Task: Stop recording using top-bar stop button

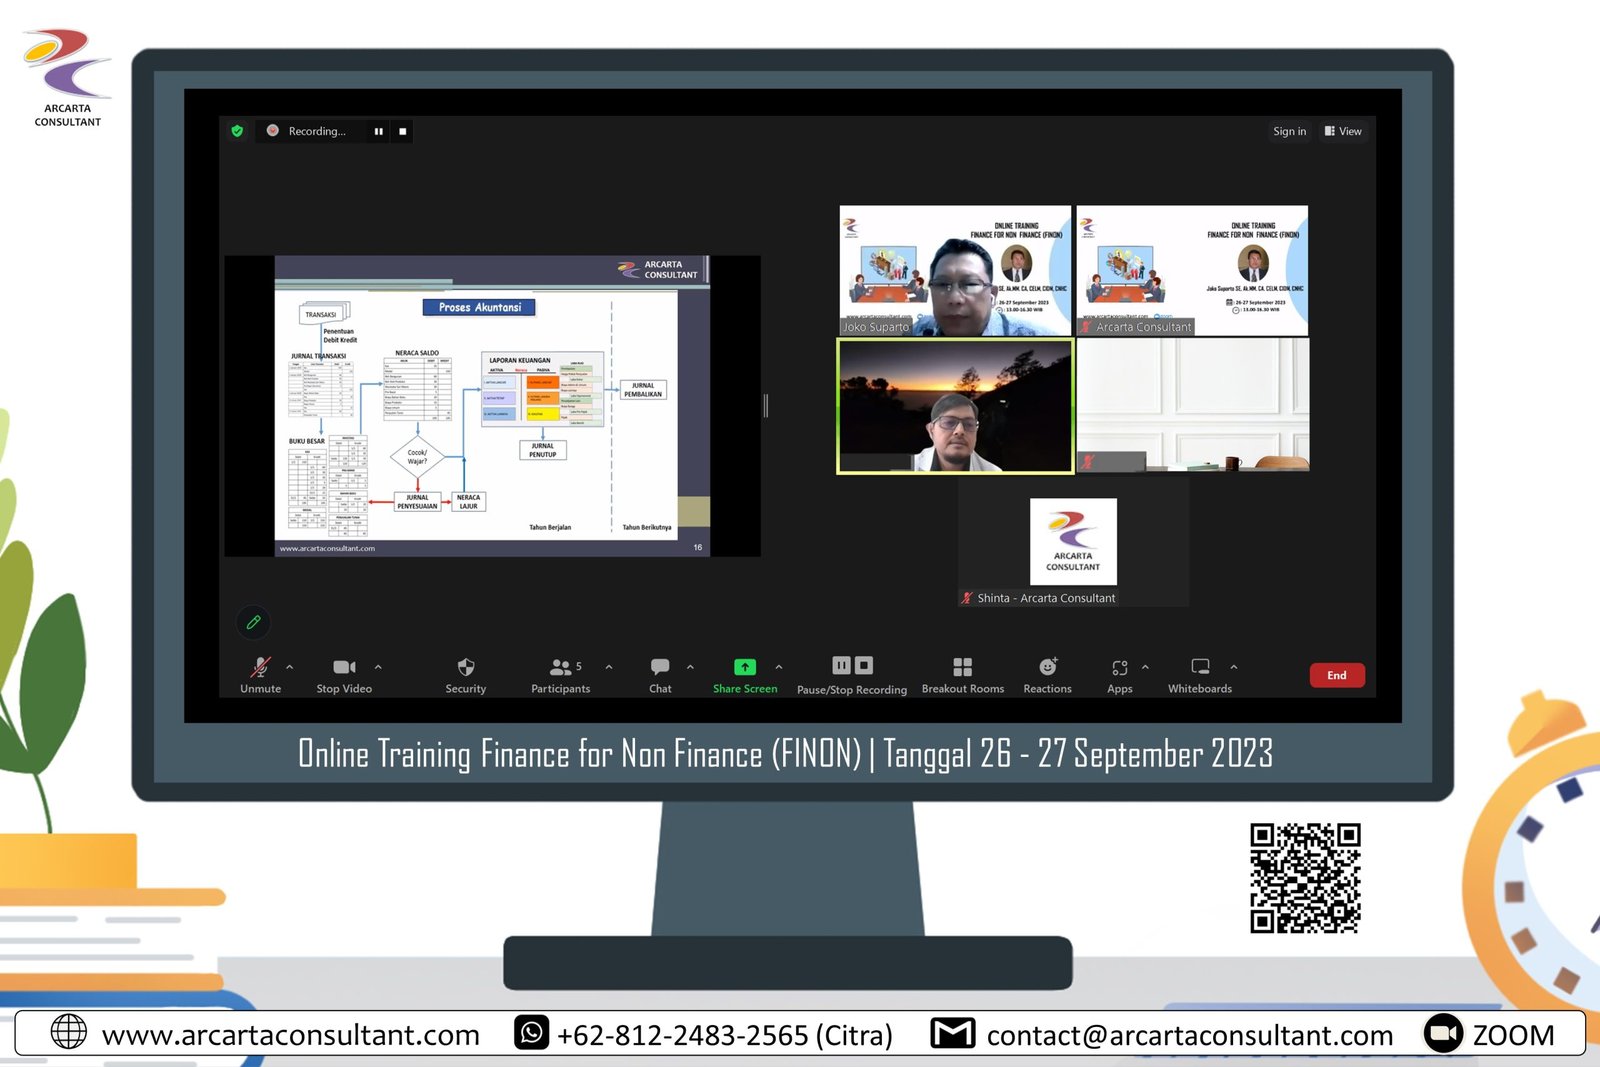Action: [403, 131]
